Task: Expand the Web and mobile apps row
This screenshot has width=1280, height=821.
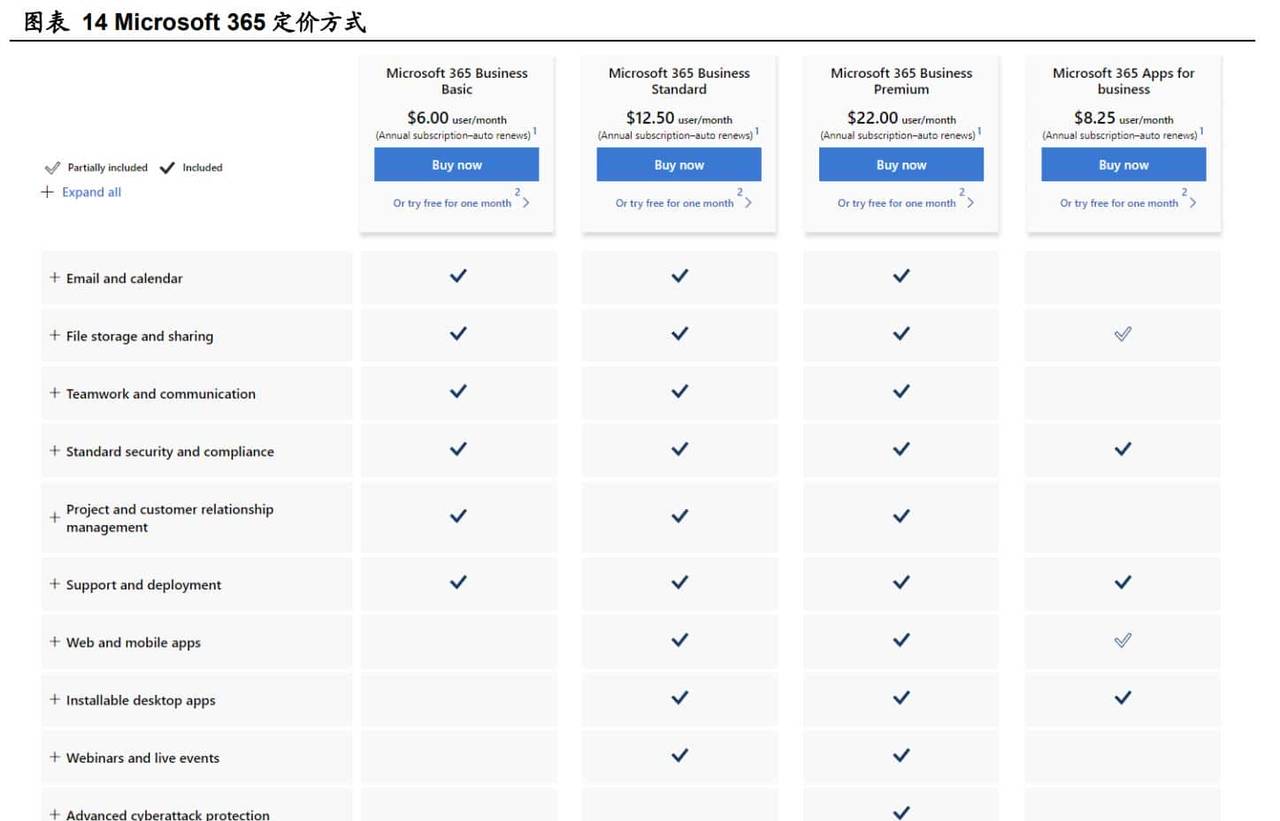Action: click(55, 640)
